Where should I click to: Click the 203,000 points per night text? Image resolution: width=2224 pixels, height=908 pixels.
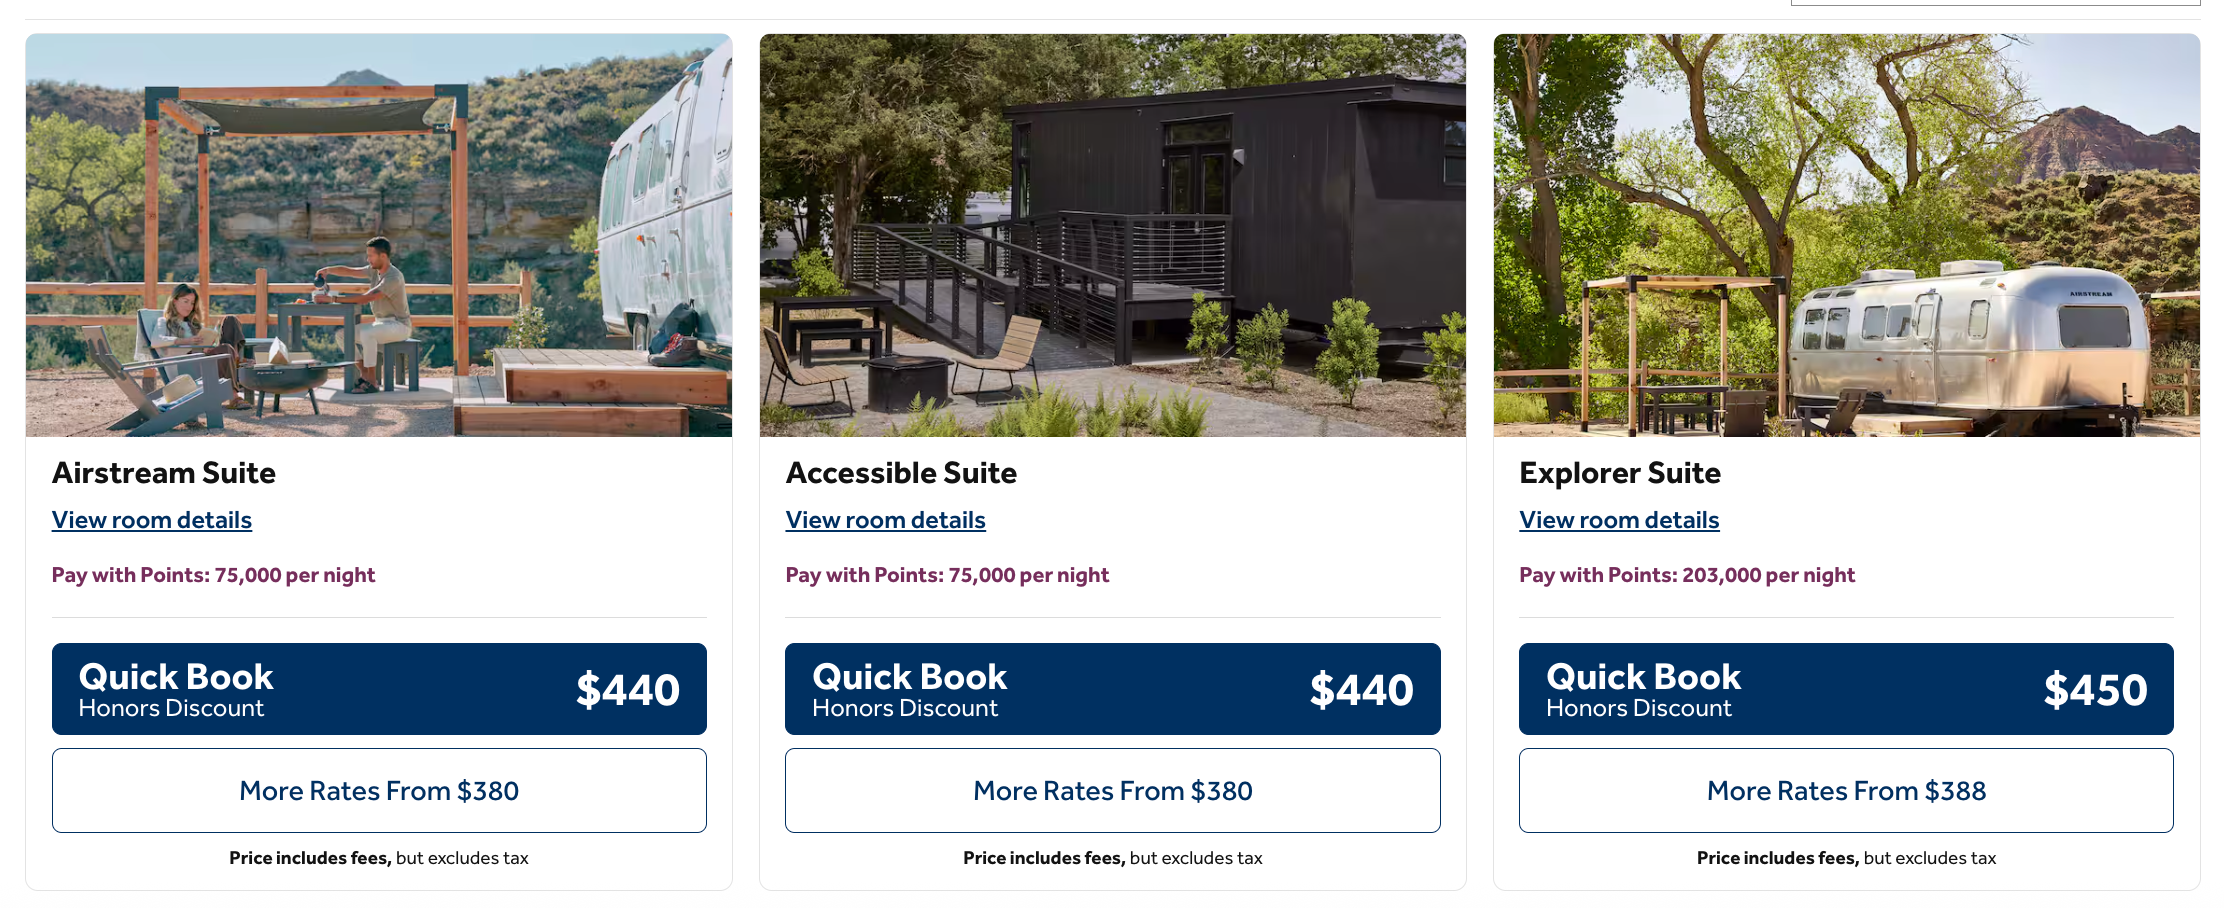click(x=1687, y=575)
